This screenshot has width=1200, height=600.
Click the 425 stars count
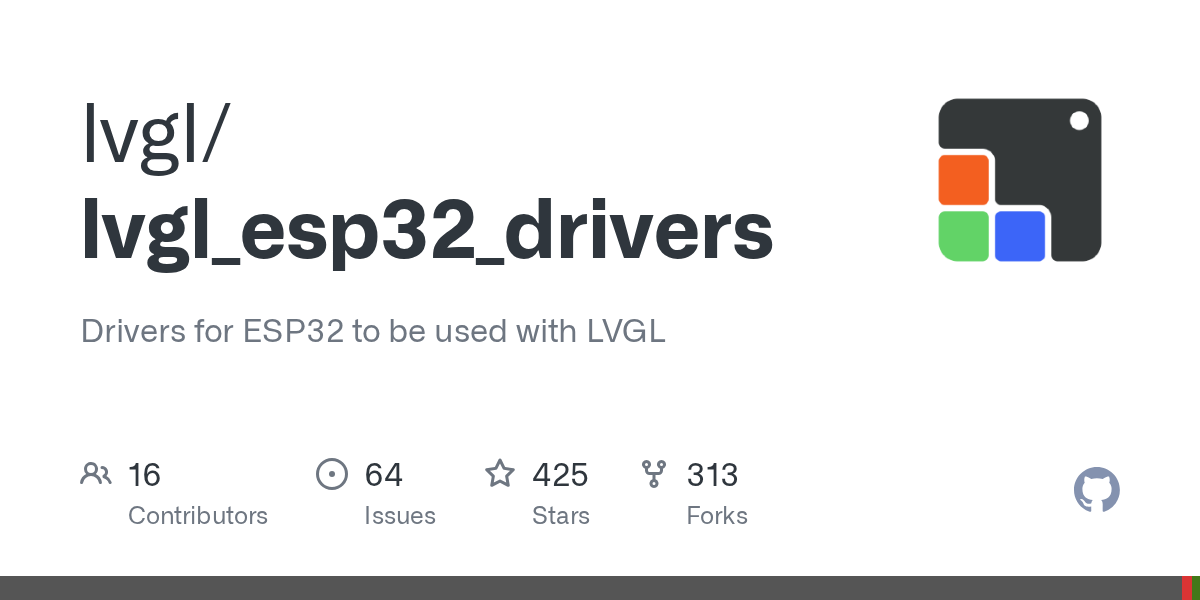[x=560, y=475]
